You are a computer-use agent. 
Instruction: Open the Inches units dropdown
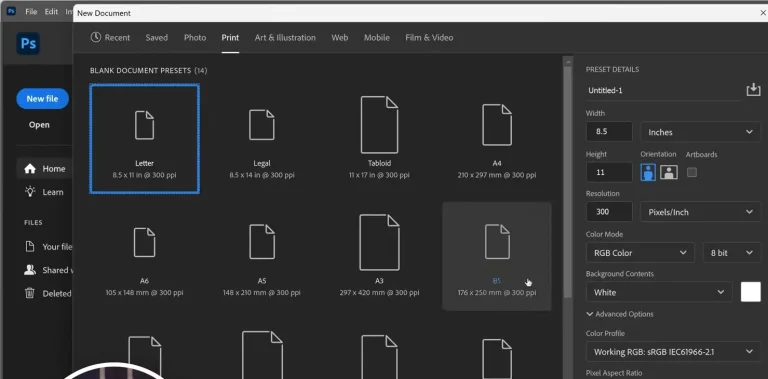click(700, 132)
